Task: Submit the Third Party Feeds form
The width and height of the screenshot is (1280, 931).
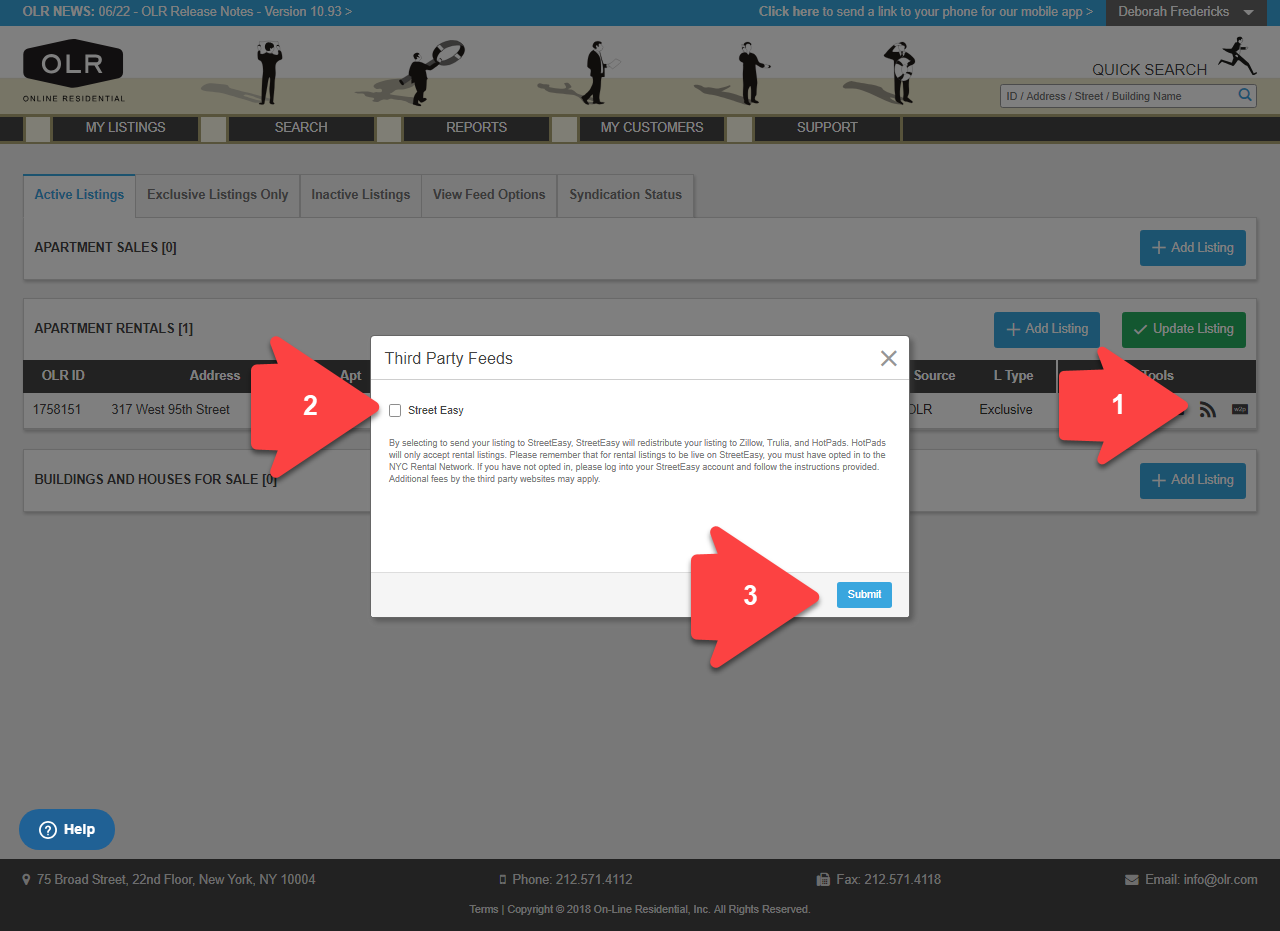Action: (864, 594)
